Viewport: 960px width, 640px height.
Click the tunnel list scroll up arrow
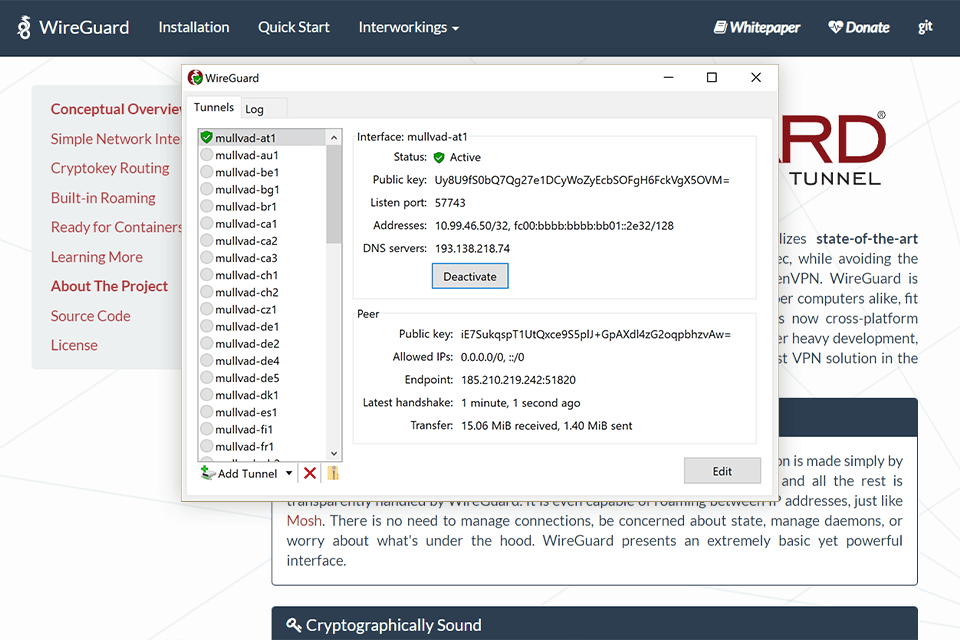(334, 138)
